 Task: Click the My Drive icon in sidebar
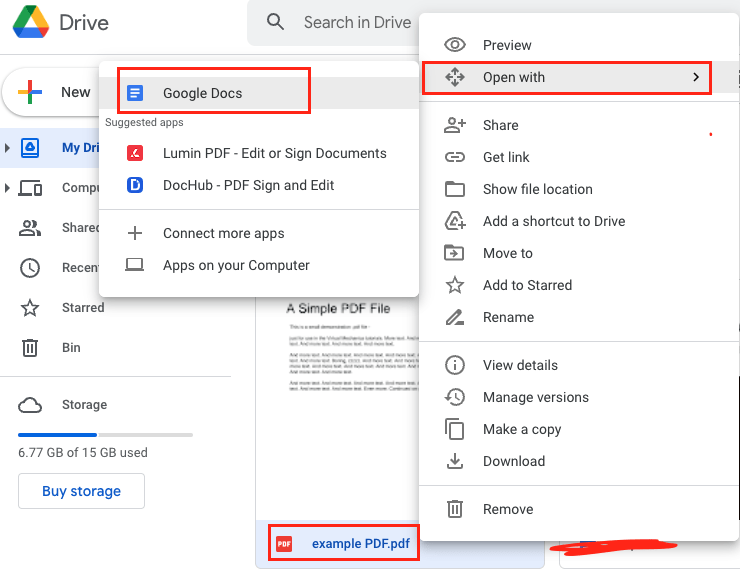pos(30,148)
